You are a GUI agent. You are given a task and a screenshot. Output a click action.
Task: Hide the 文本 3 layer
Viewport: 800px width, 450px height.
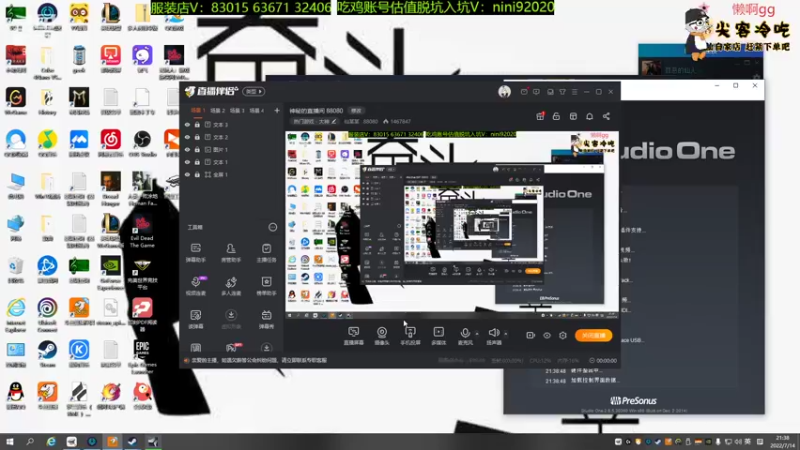click(x=187, y=124)
